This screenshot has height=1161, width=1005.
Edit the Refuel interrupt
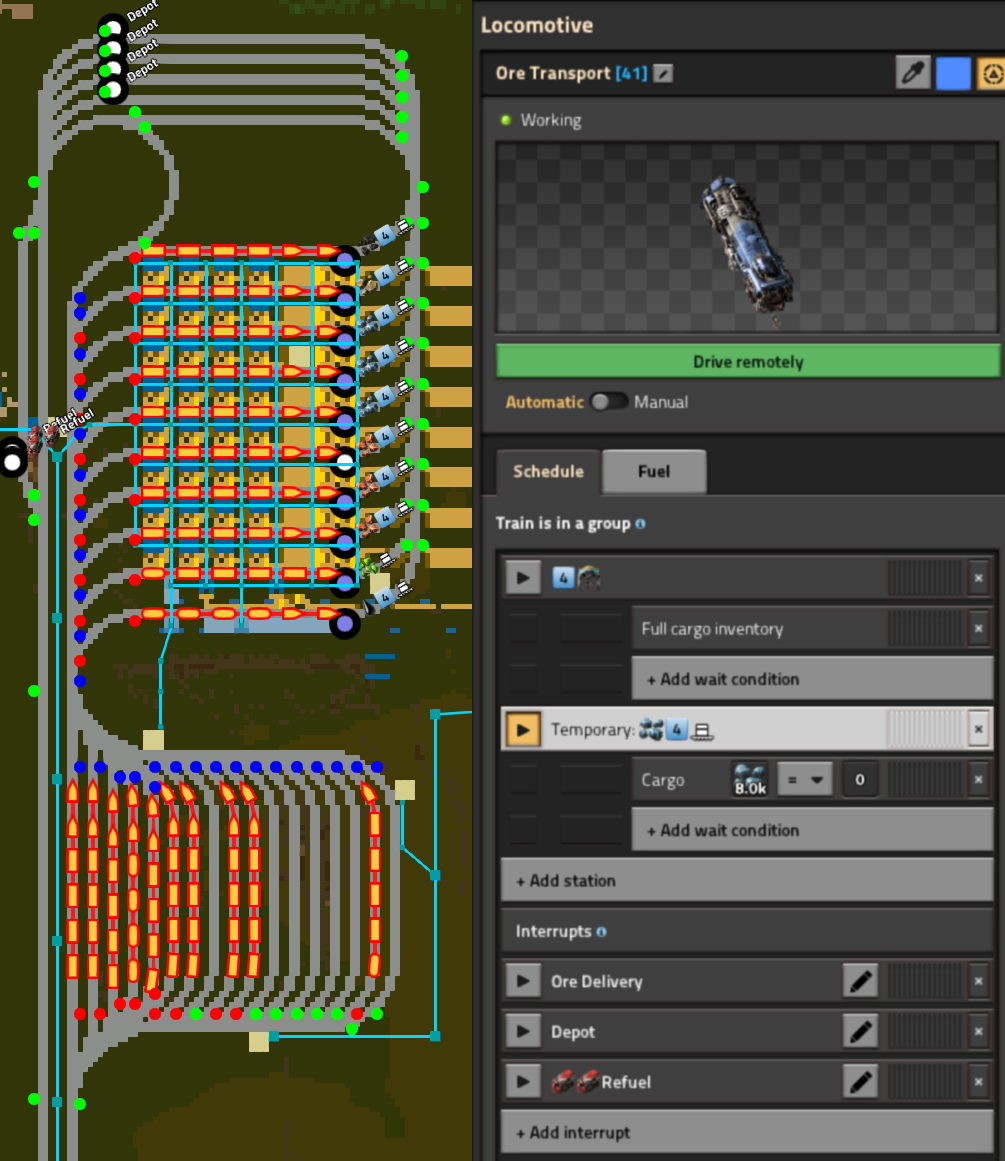coord(860,1082)
